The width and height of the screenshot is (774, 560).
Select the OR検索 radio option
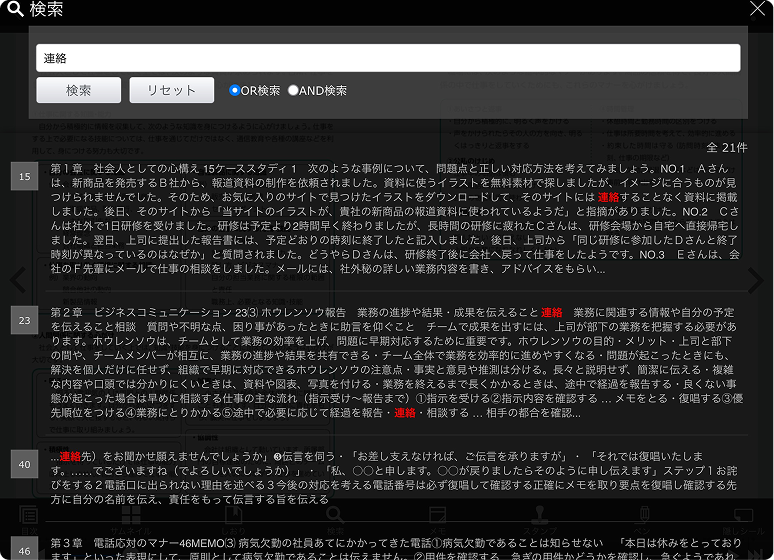tap(235, 90)
